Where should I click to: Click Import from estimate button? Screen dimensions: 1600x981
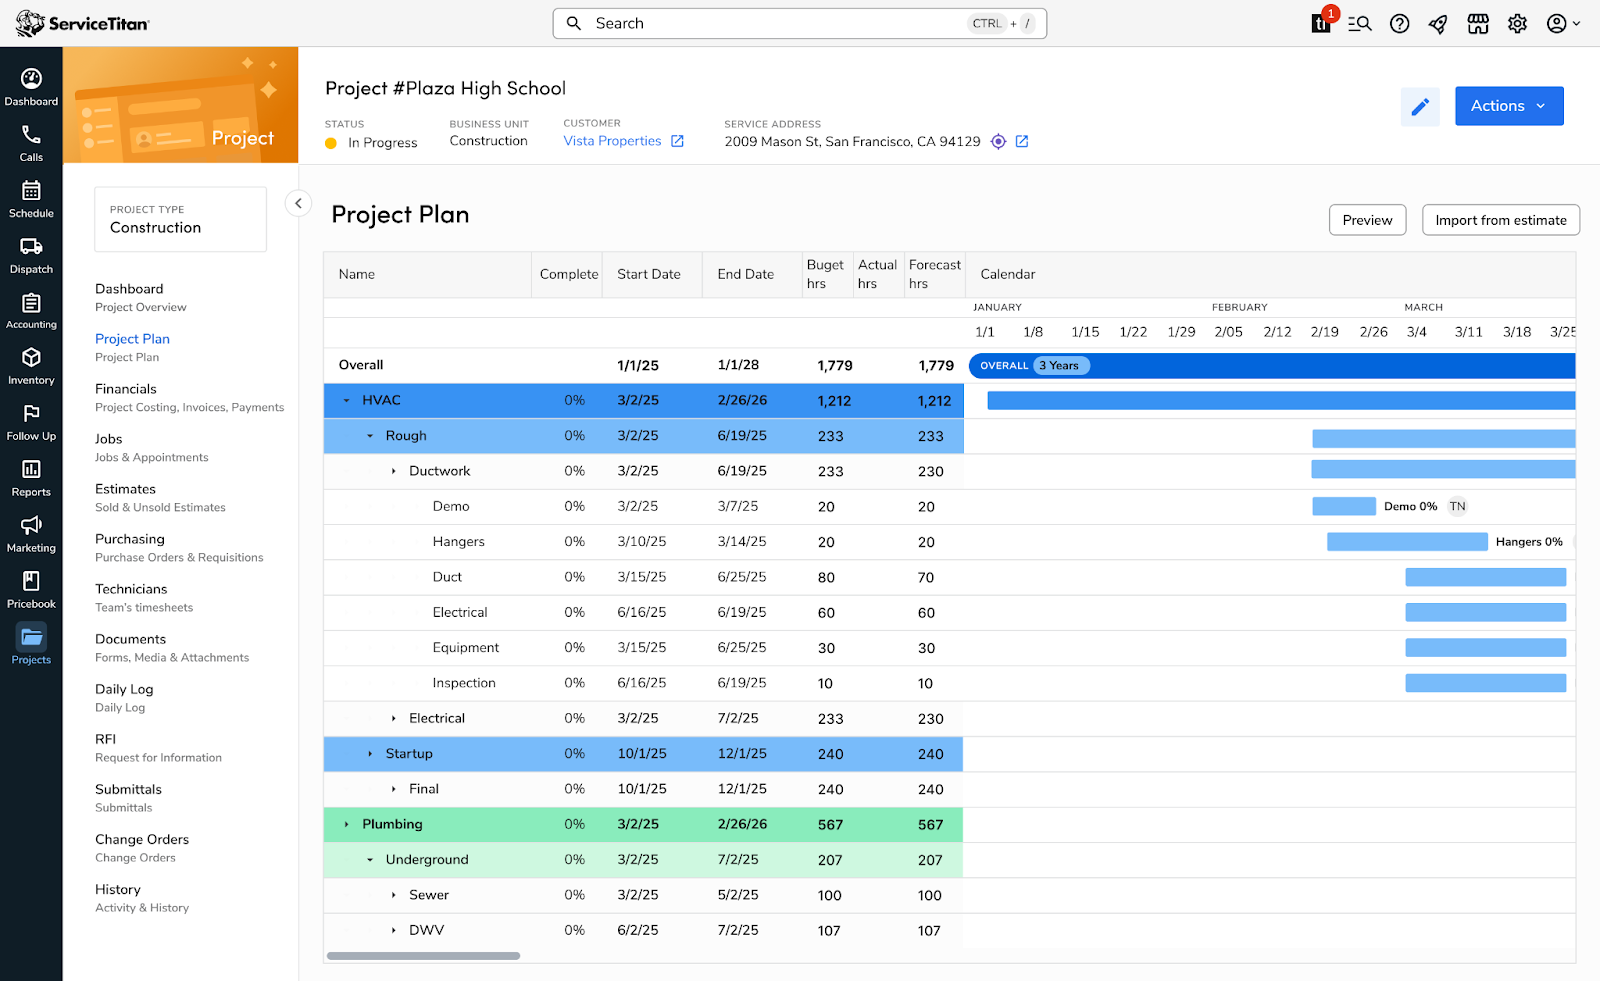click(x=1501, y=220)
